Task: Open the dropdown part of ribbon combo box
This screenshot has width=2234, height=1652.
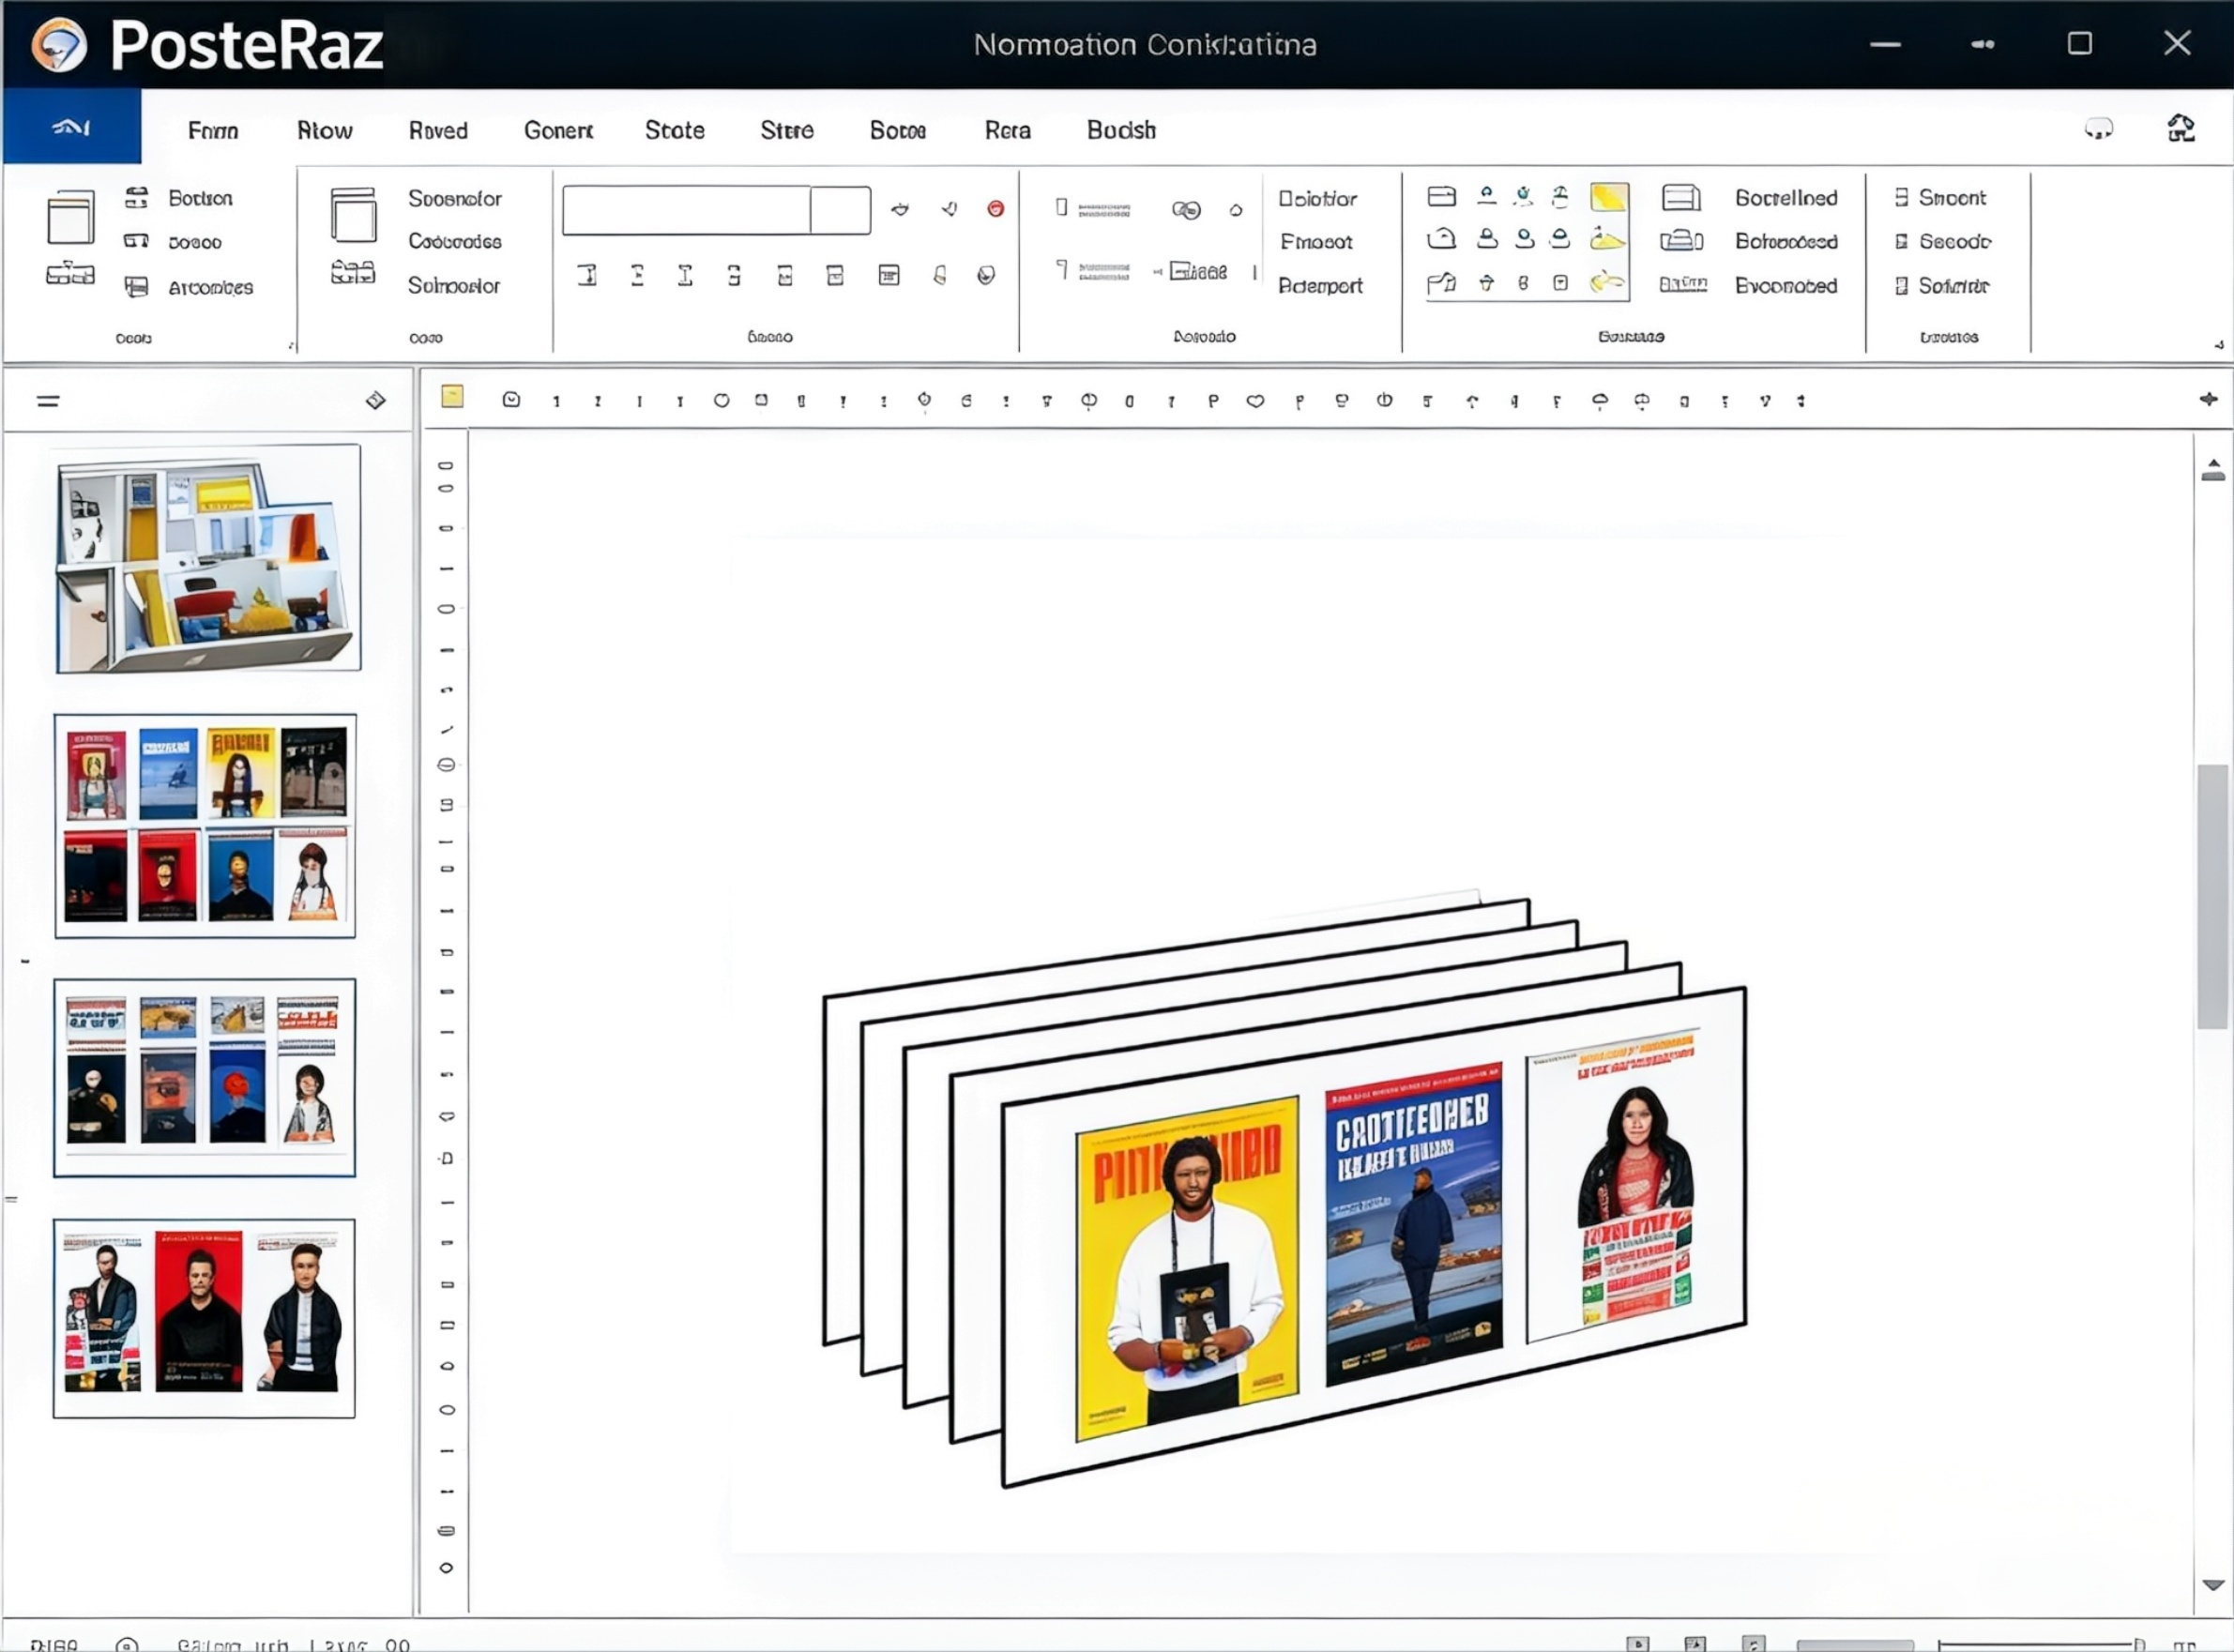Action: coord(840,210)
